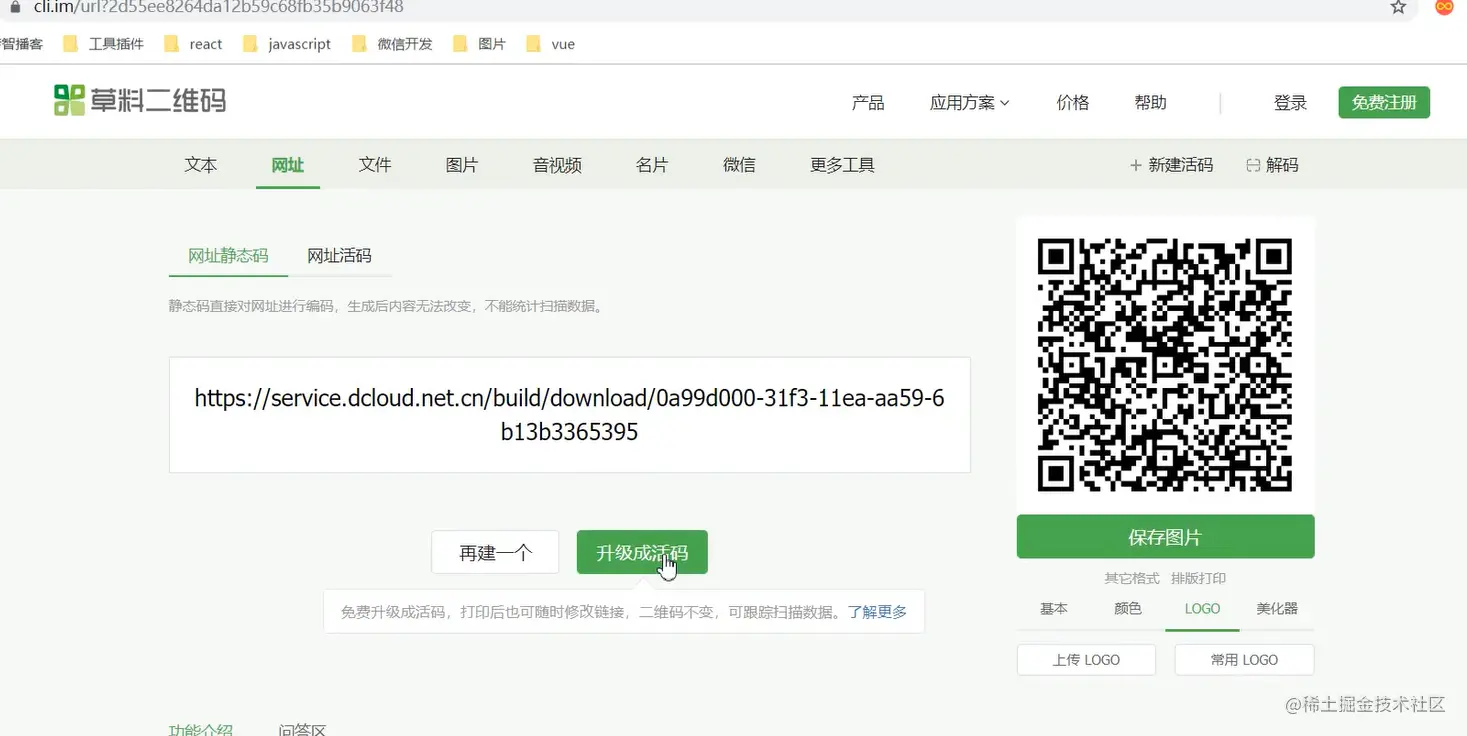Switch to 音视频 tab
This screenshot has height=736, width=1467.
coord(557,165)
